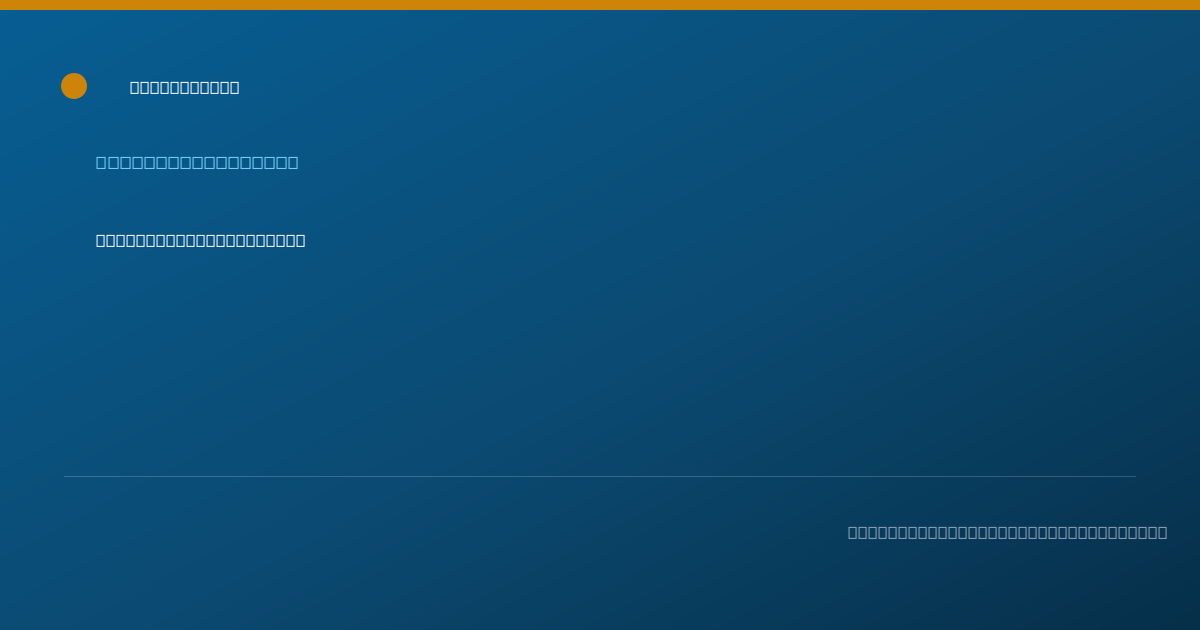This screenshot has width=1200, height=630.
Task: Click the white body text line below the heading
Action: click(x=201, y=240)
